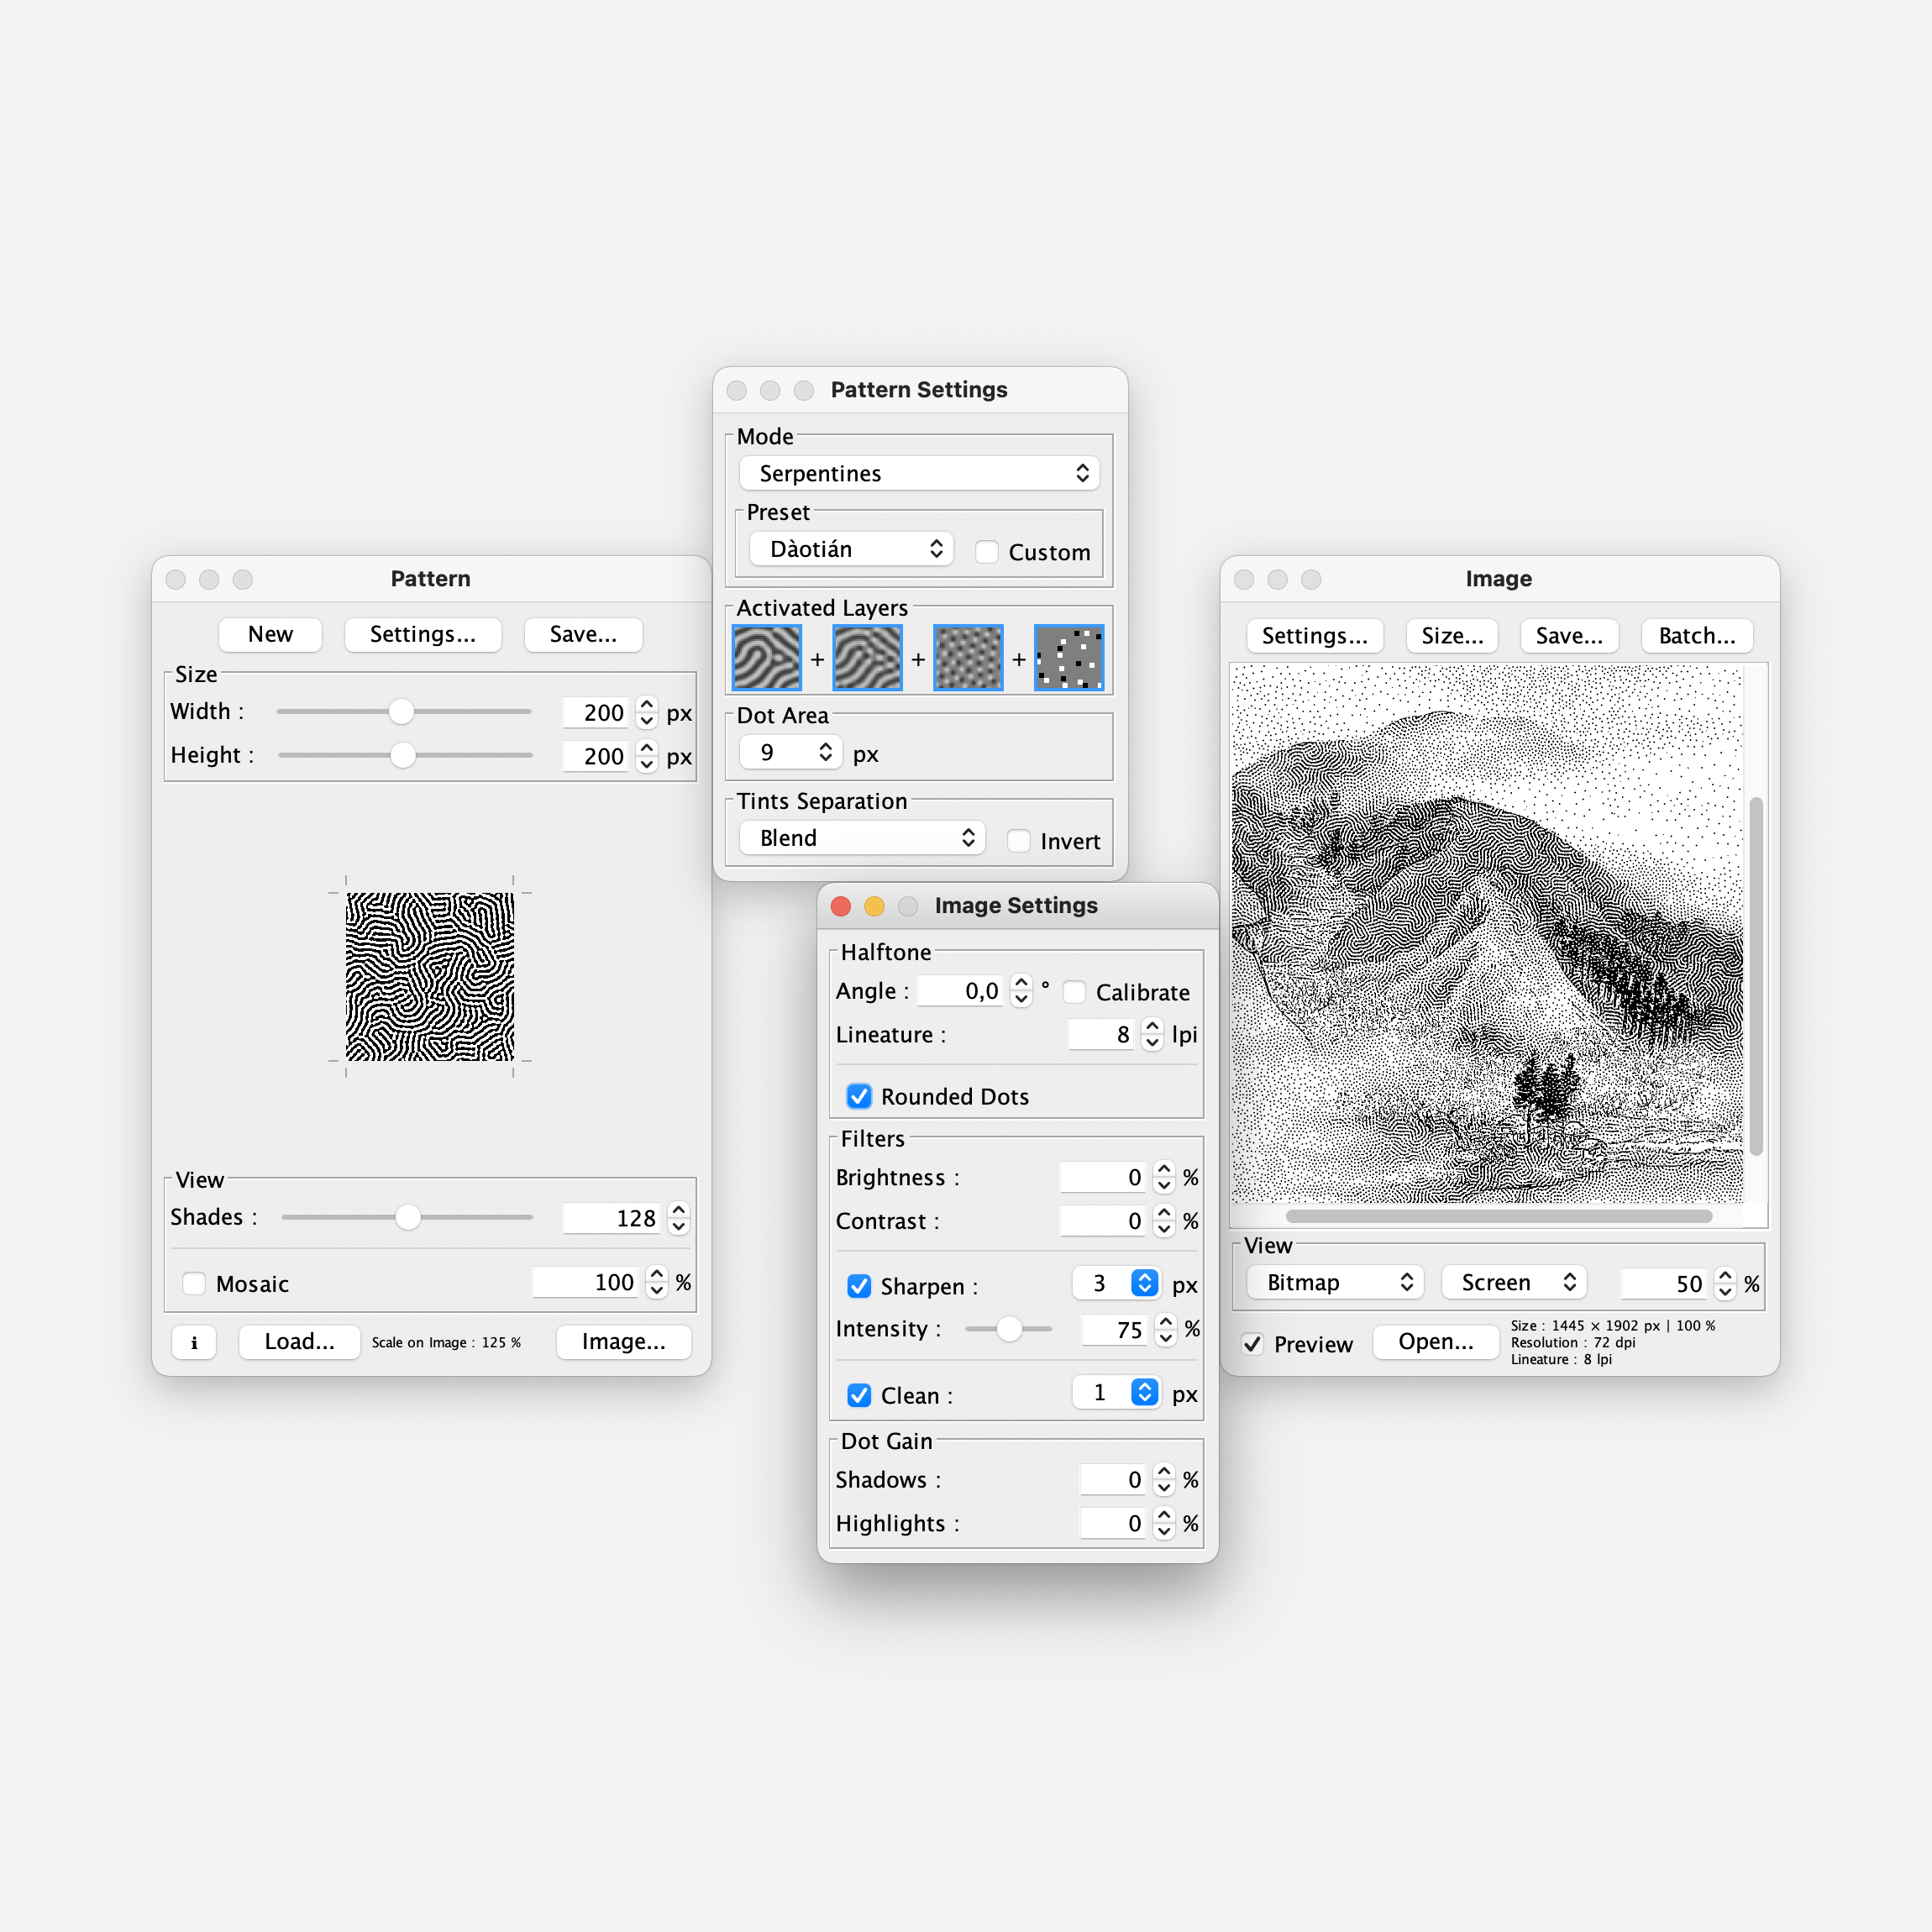
Task: Open the Dàotián preset dropdown
Action: pyautogui.click(x=851, y=549)
